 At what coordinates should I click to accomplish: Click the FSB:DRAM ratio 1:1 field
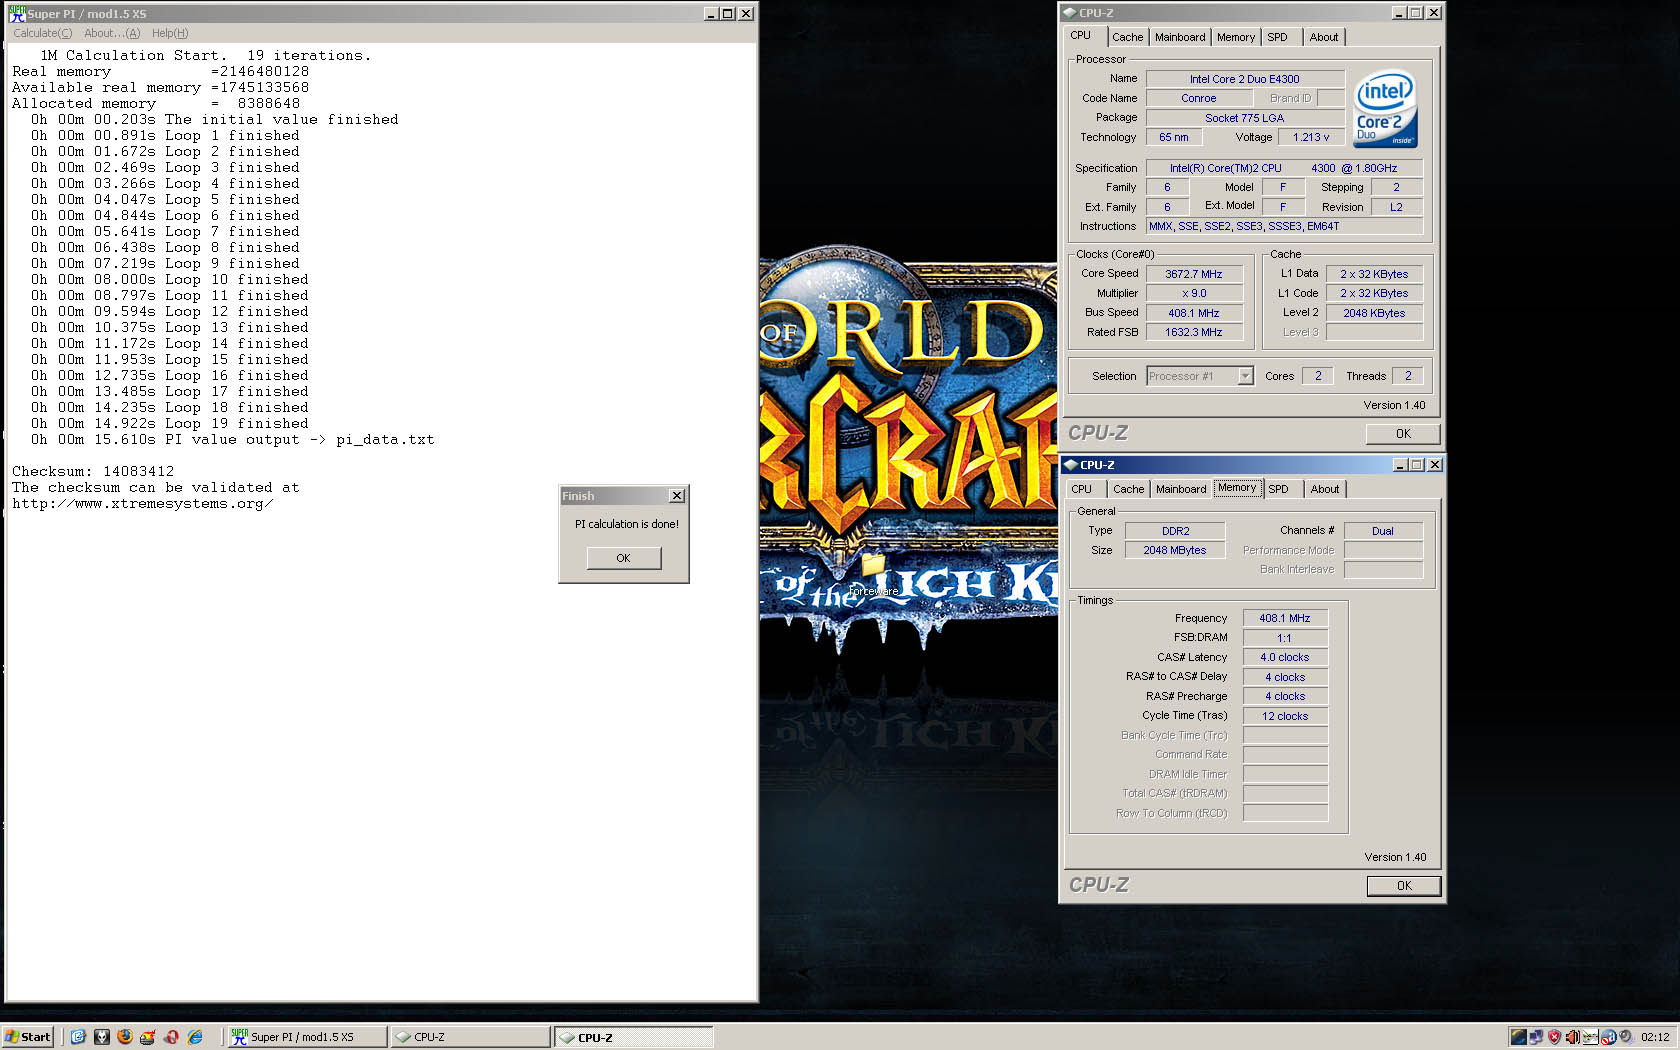click(x=1285, y=638)
